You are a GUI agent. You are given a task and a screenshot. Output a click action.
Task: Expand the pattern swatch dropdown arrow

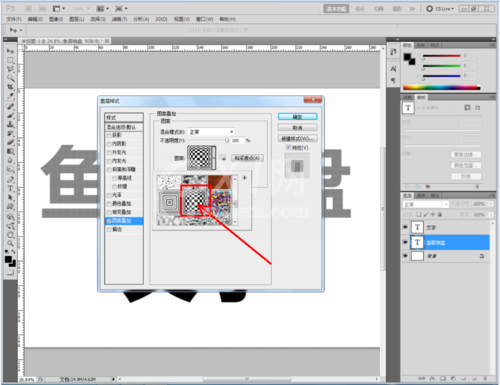point(214,158)
